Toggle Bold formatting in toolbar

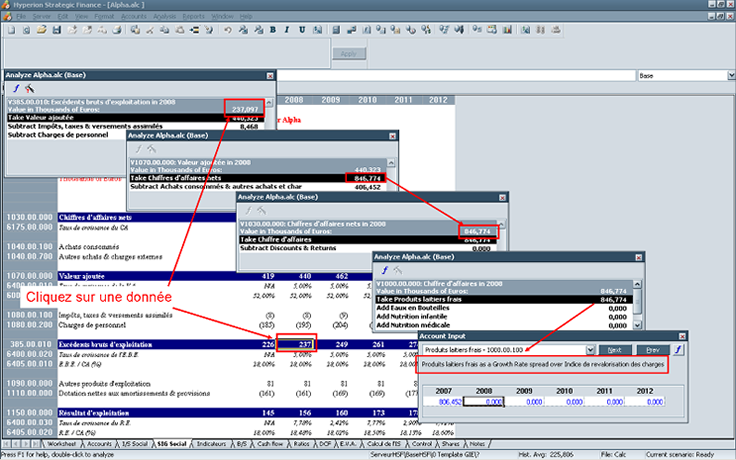(273, 30)
